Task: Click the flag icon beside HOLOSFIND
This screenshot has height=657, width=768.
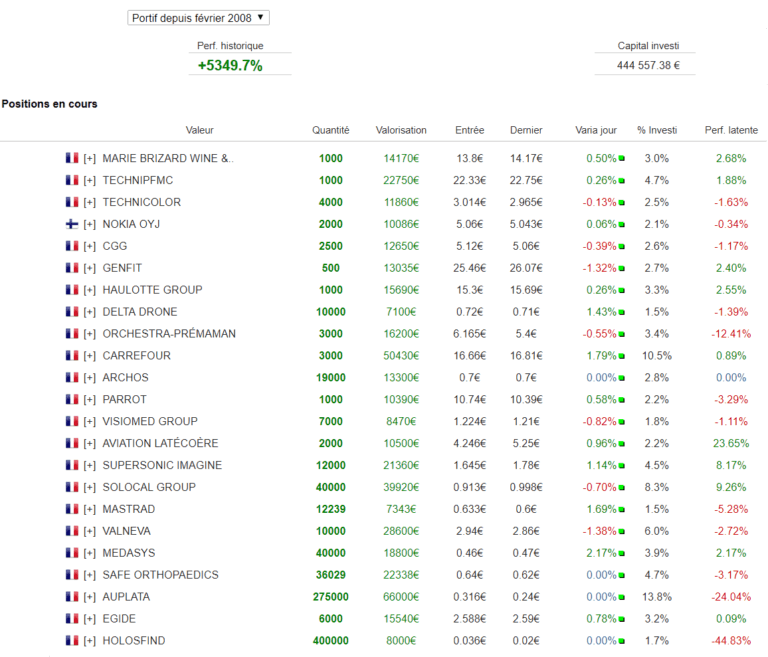Action: 71,640
